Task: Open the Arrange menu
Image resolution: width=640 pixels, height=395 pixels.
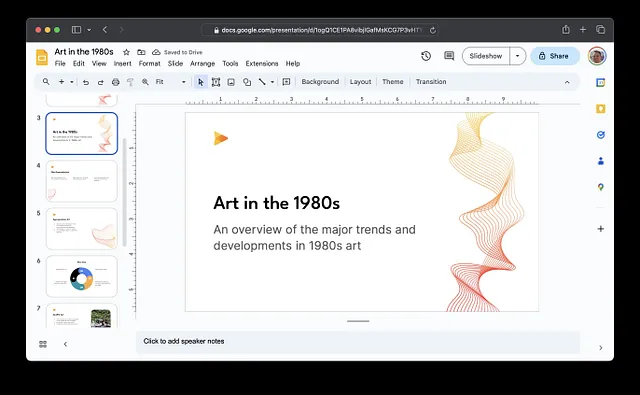Action: click(202, 64)
